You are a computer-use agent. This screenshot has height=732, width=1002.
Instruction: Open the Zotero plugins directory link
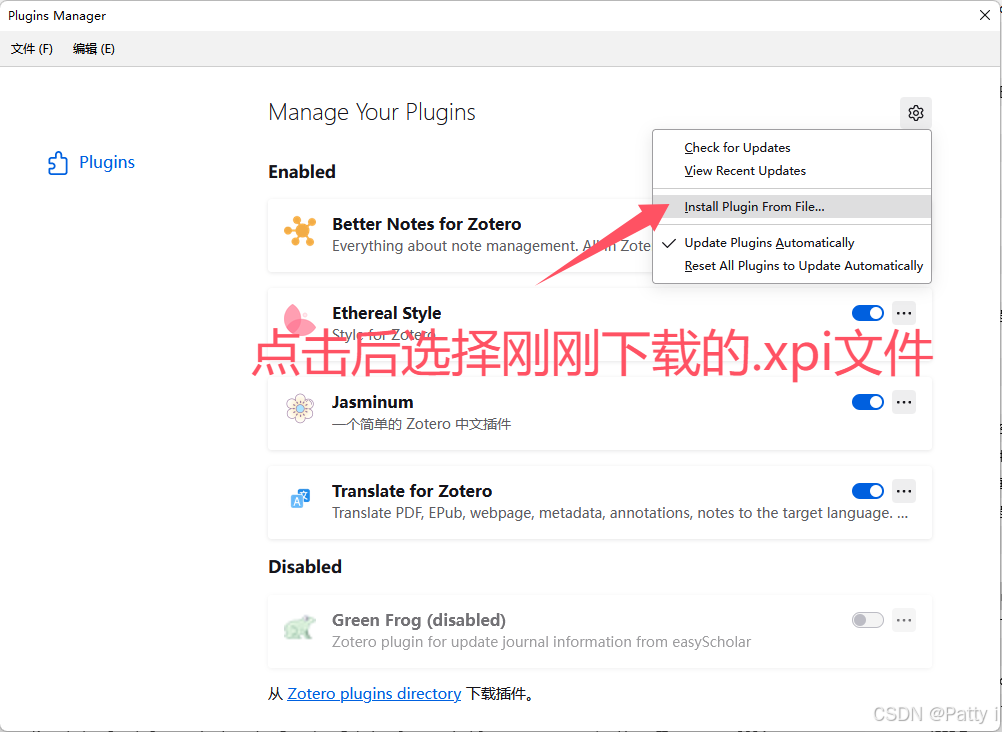click(374, 694)
